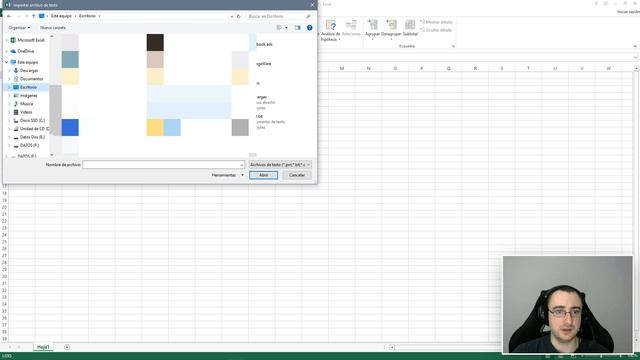Viewport: 640px width, 360px height.
Task: Expand the Documentos tree node
Action: point(9,79)
